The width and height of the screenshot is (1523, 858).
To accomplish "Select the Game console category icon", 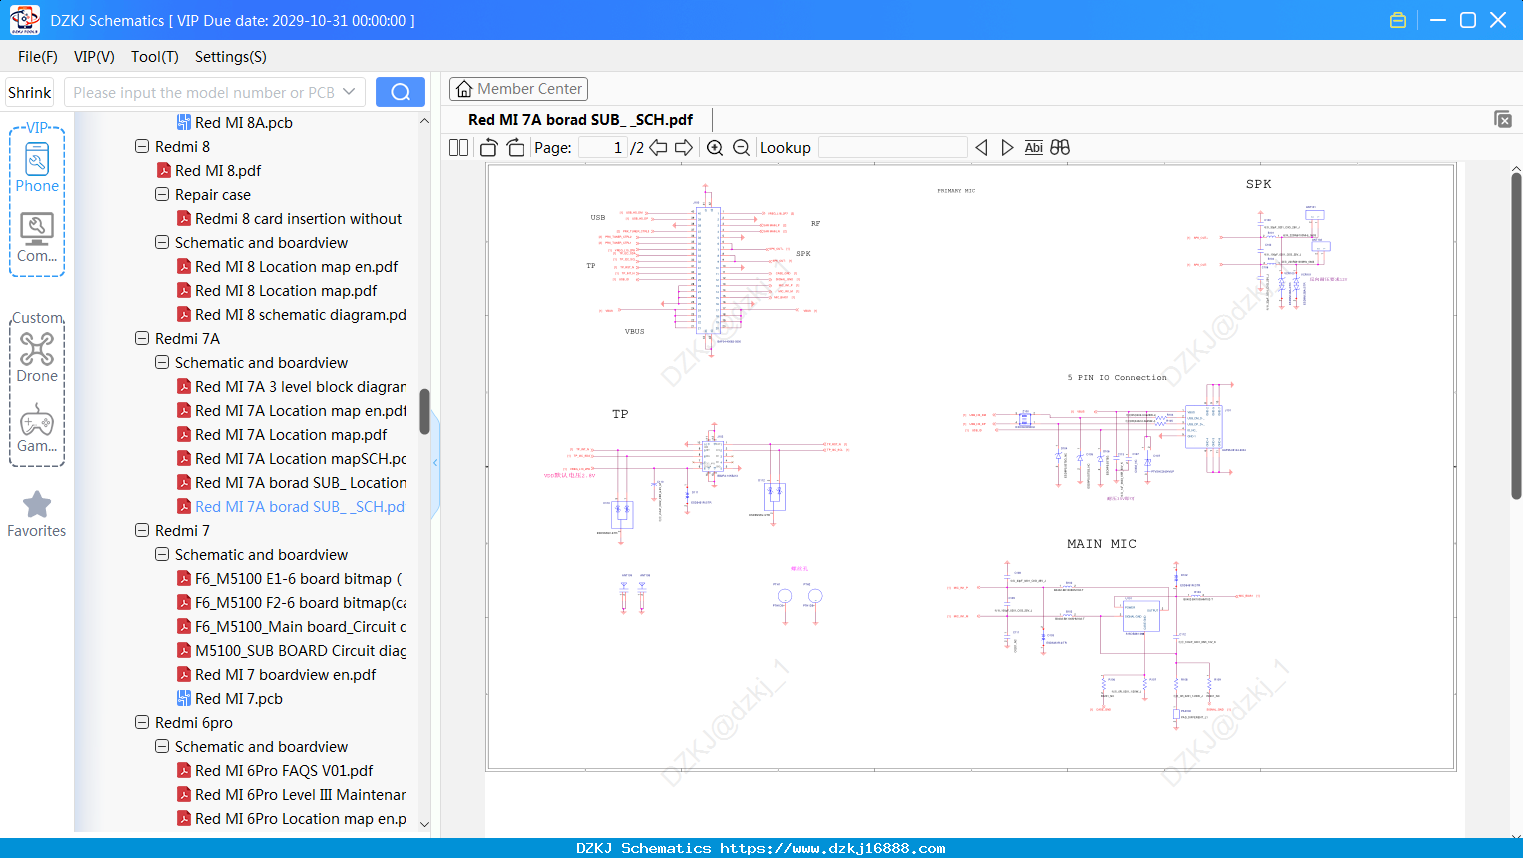I will (37, 428).
